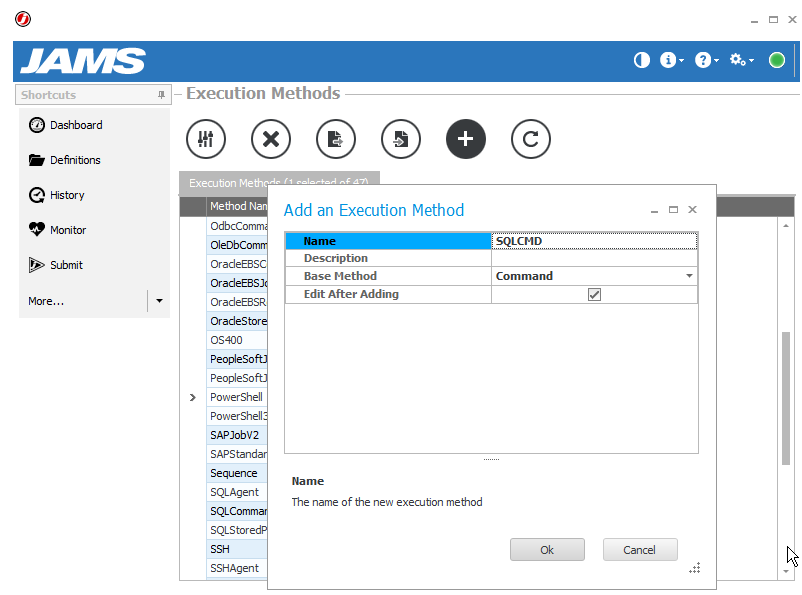
Task: Expand the More shortcuts dropdown arrow
Action: (159, 301)
